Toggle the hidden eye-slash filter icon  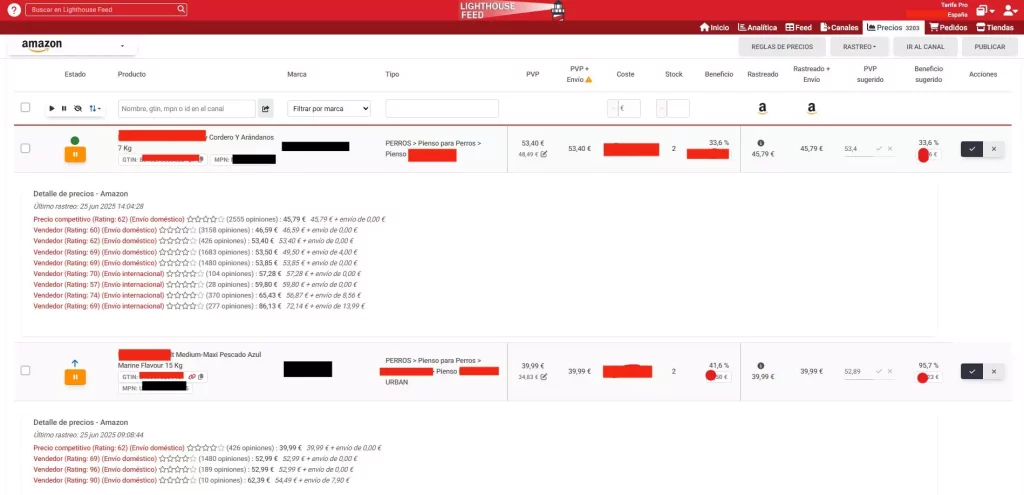click(78, 108)
